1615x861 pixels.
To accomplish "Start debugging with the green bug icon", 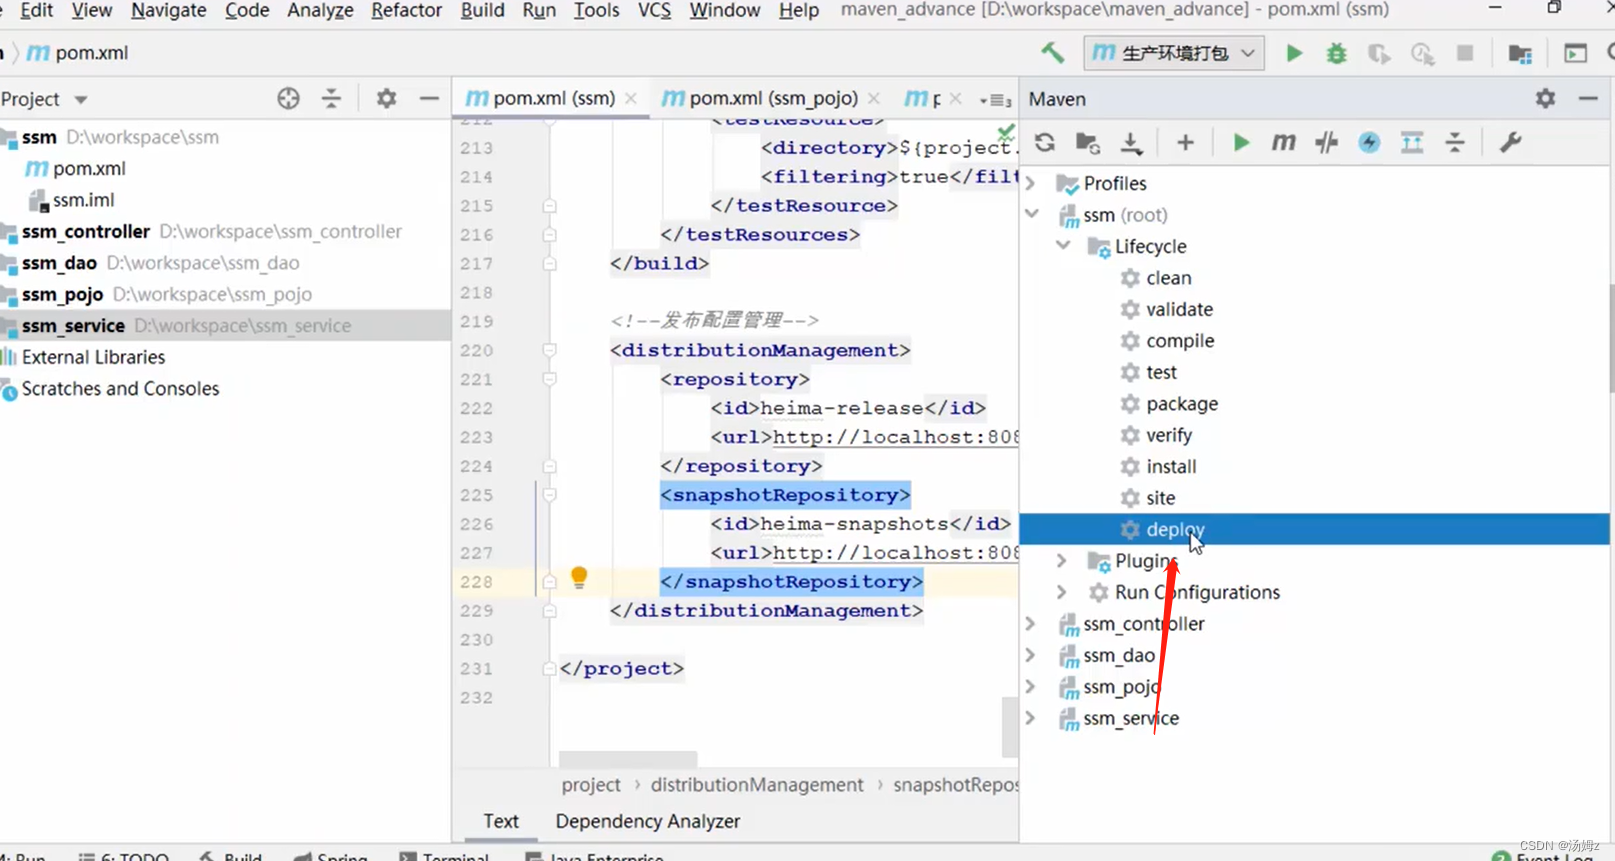I will click(1337, 53).
